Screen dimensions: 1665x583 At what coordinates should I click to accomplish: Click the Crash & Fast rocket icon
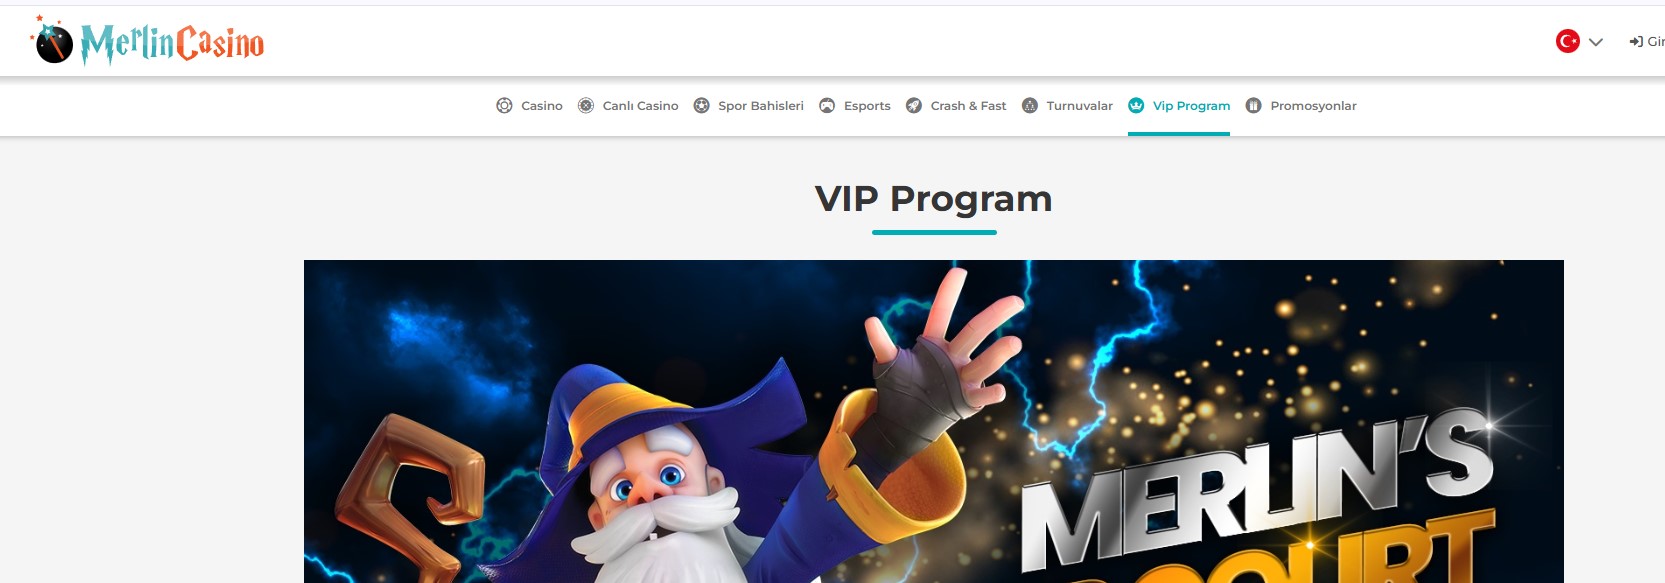[914, 105]
